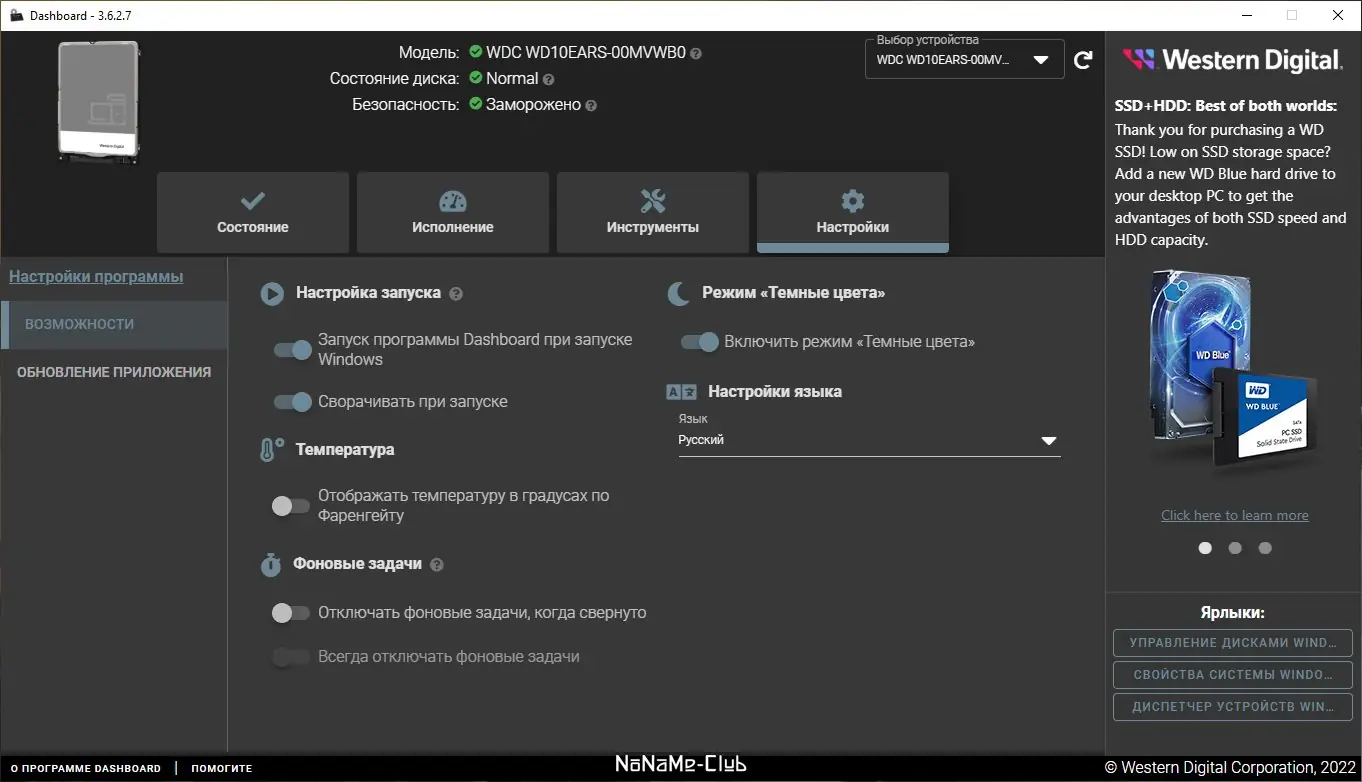The width and height of the screenshot is (1362, 782).
Task: Switch to ОБНОВЛЕНИЕ ПРИЛОЖЕНИЯ section
Action: 114,371
